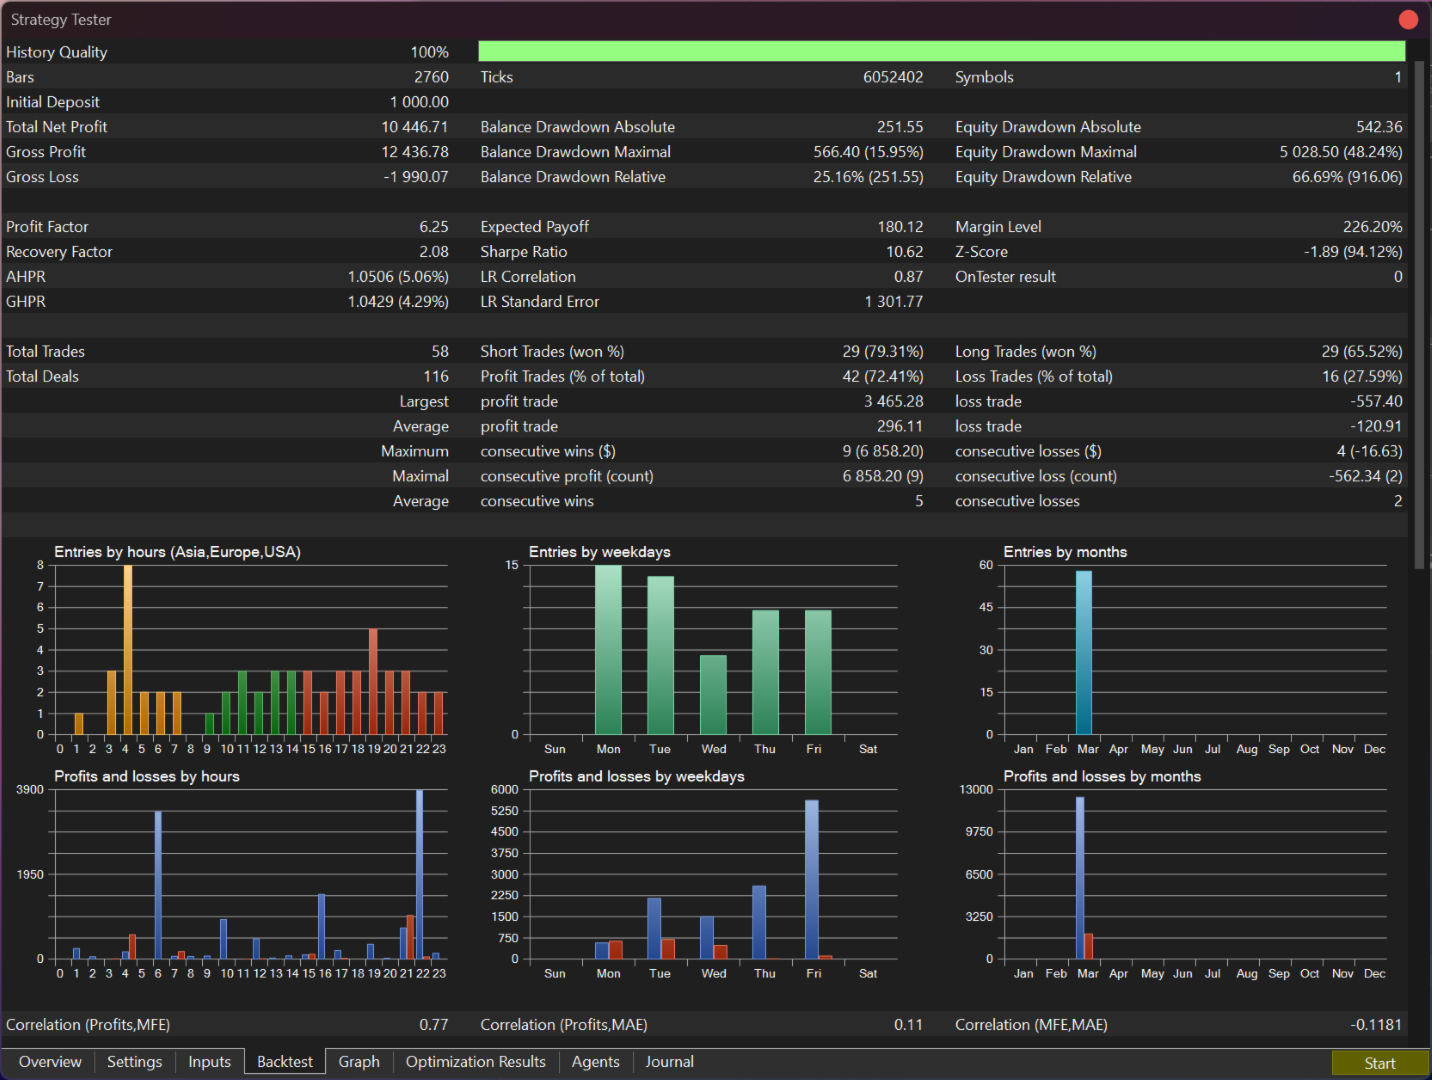Select the Backtest tab
Image resolution: width=1432 pixels, height=1080 pixels.
point(285,1062)
